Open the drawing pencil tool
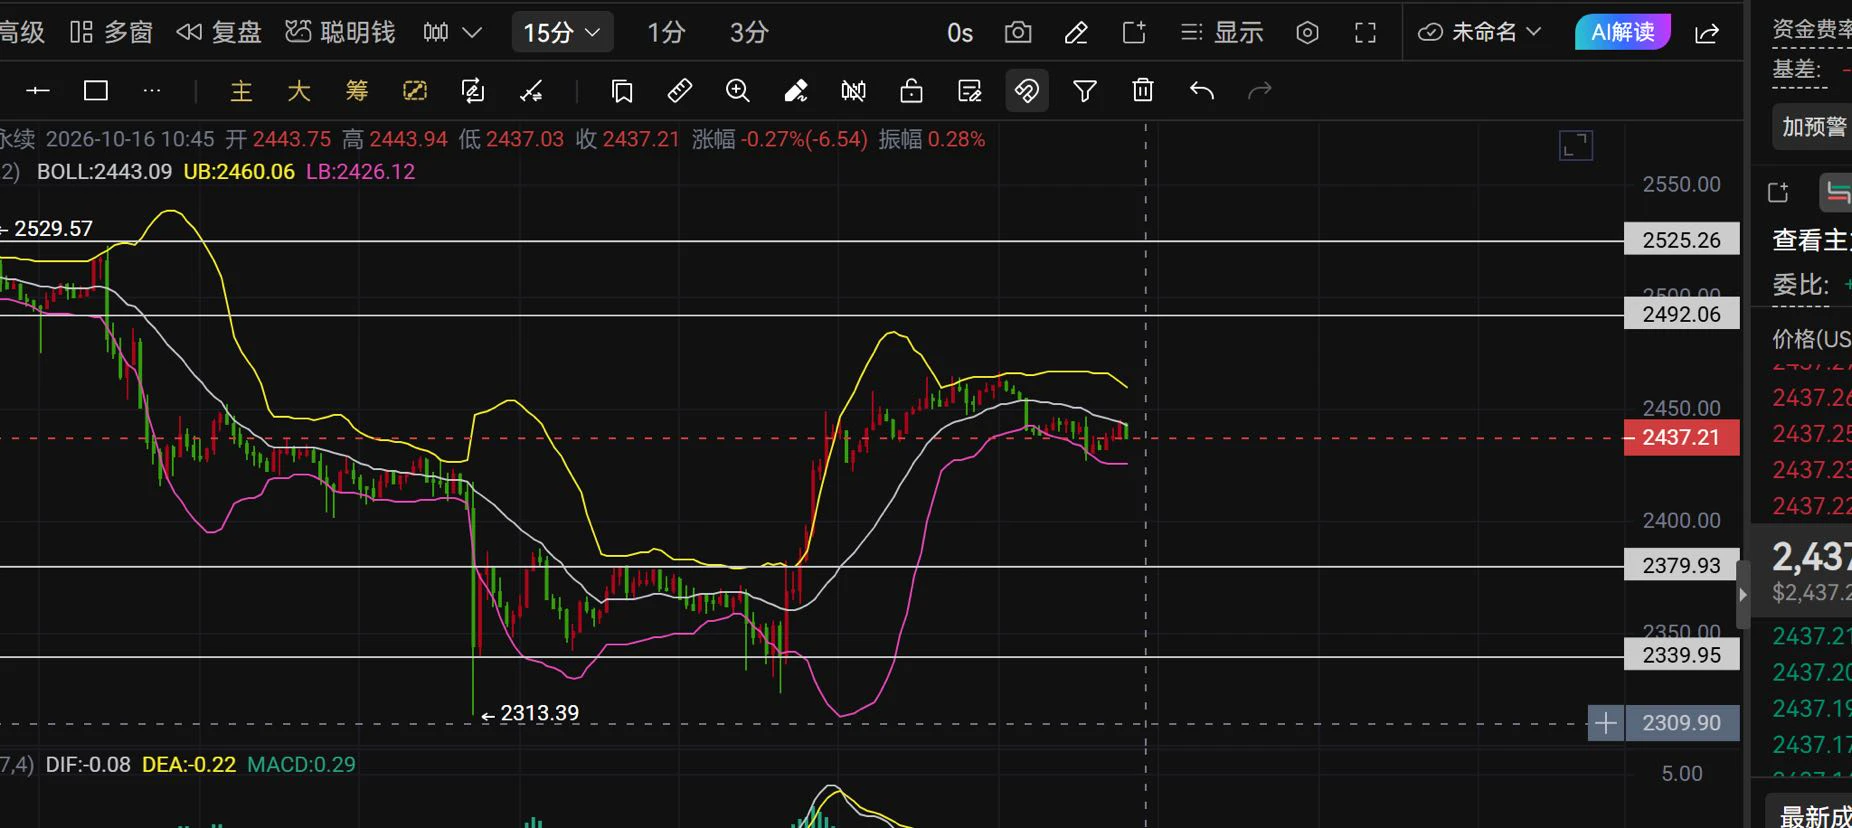1852x828 pixels. pyautogui.click(x=1076, y=33)
